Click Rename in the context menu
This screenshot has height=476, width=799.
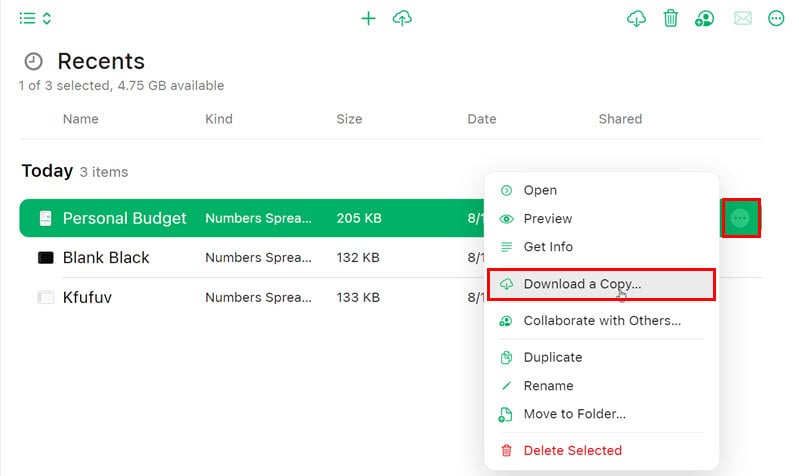548,386
